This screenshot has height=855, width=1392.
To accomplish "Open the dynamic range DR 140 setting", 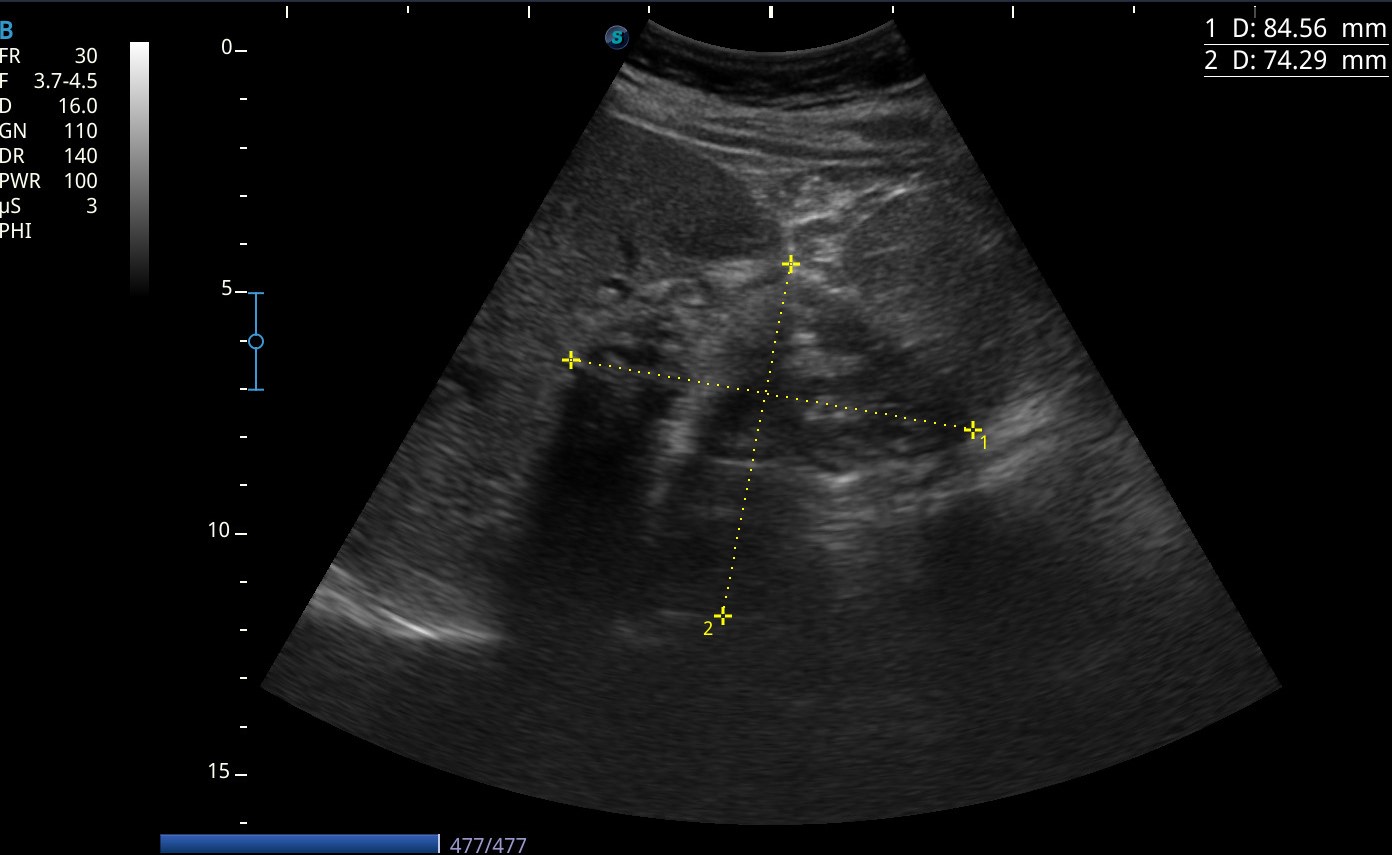I will point(48,156).
